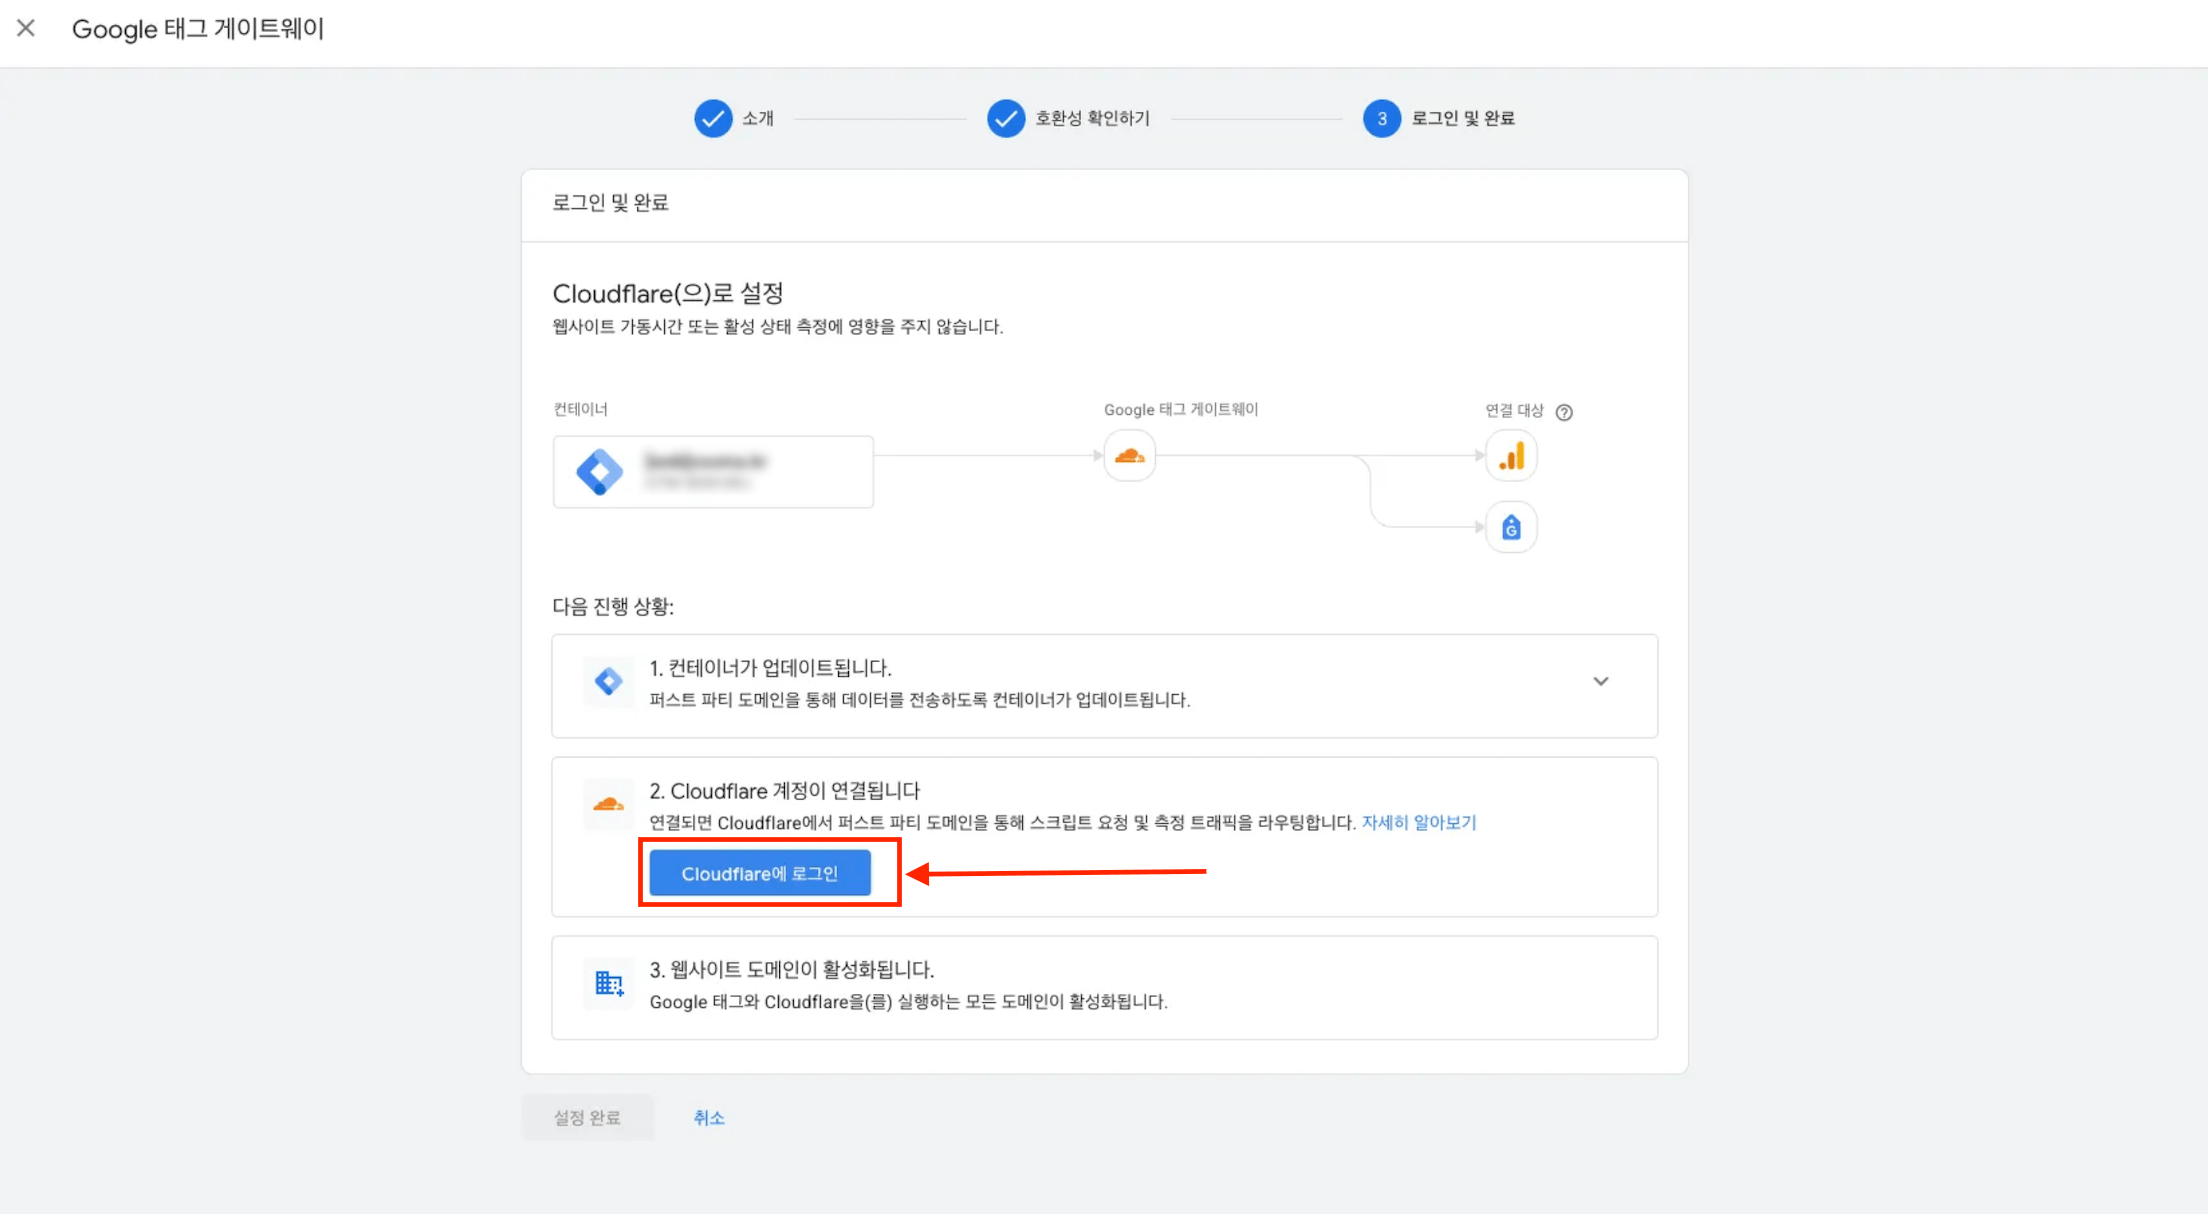
Task: Select the blurred container card
Action: click(x=713, y=471)
